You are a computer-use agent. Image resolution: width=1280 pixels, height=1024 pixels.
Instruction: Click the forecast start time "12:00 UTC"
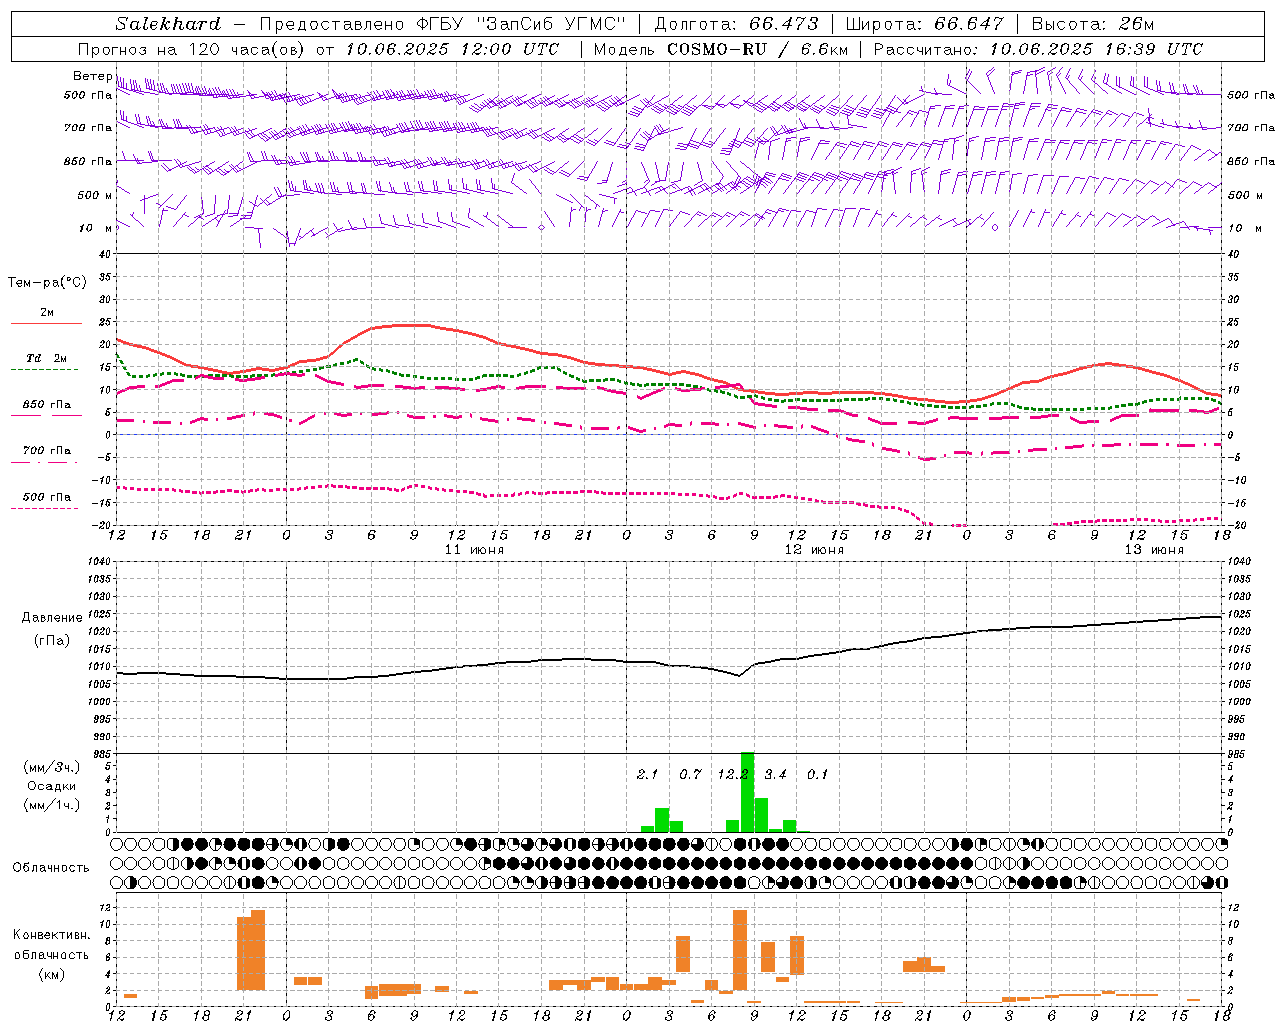coord(510,49)
